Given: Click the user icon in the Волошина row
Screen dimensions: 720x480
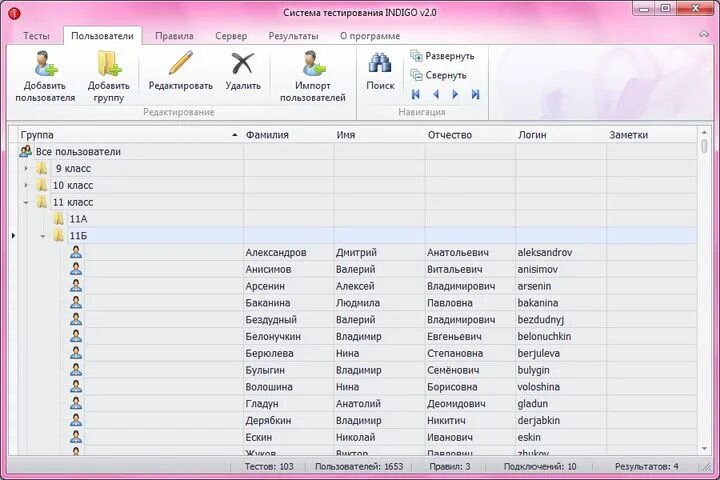Looking at the screenshot, I should tap(76, 386).
